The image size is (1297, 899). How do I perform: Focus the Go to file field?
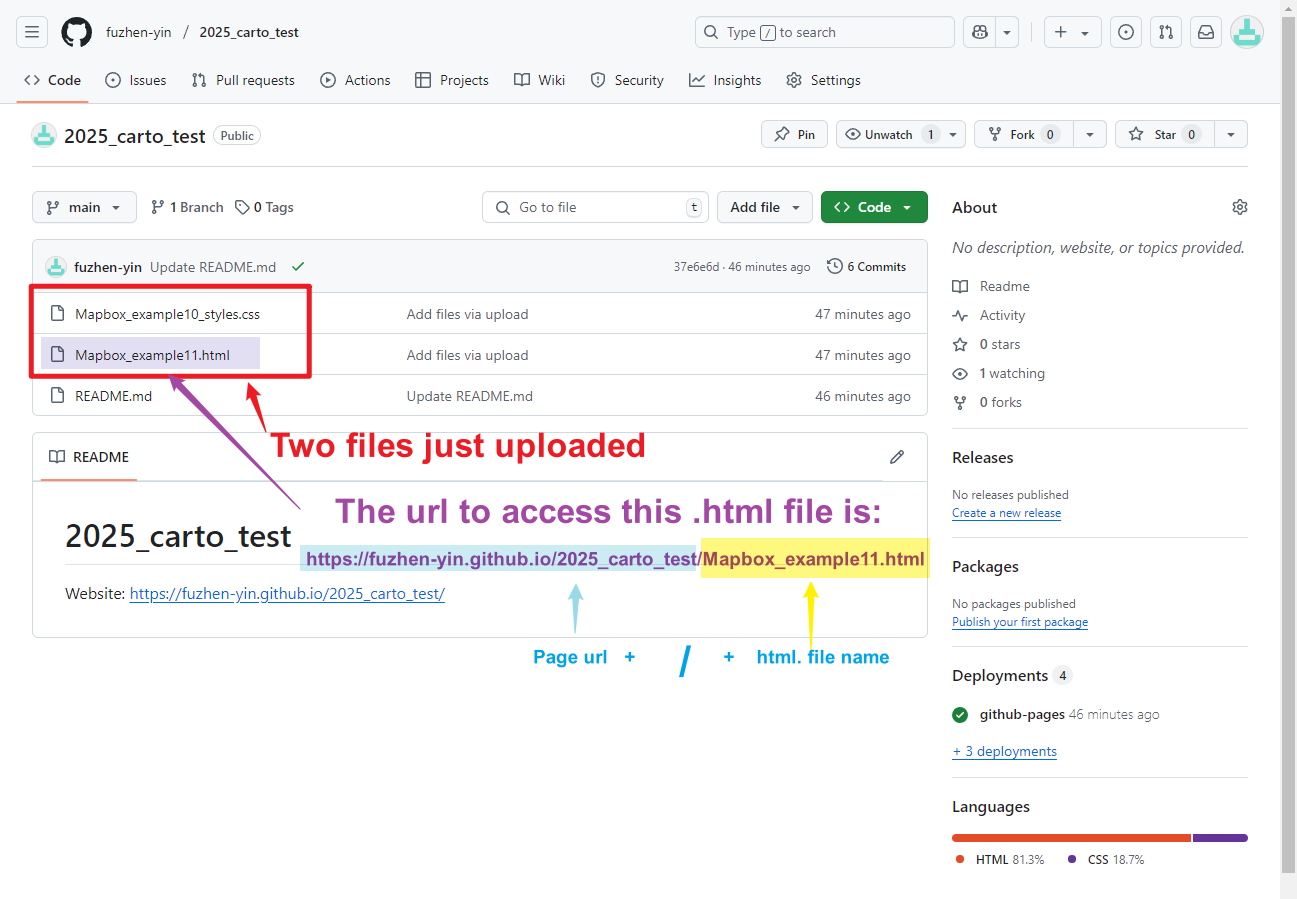point(596,207)
